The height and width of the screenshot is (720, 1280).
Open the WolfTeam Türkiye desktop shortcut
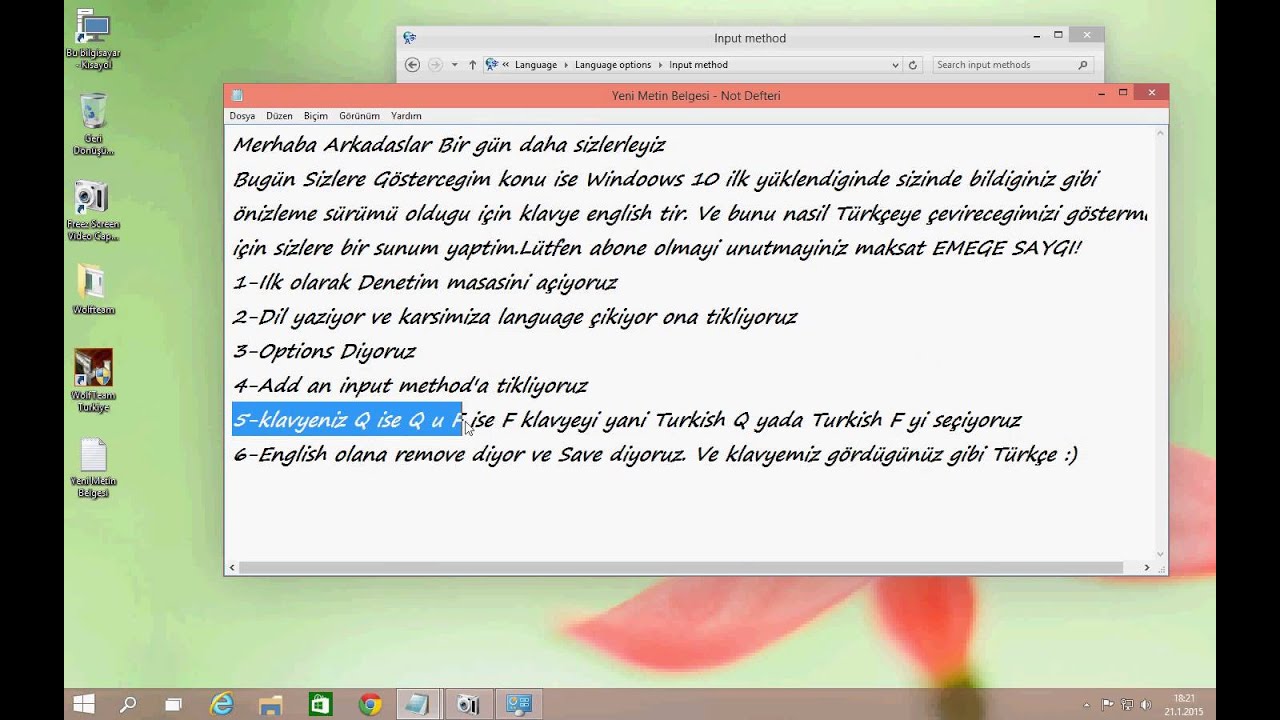(93, 380)
